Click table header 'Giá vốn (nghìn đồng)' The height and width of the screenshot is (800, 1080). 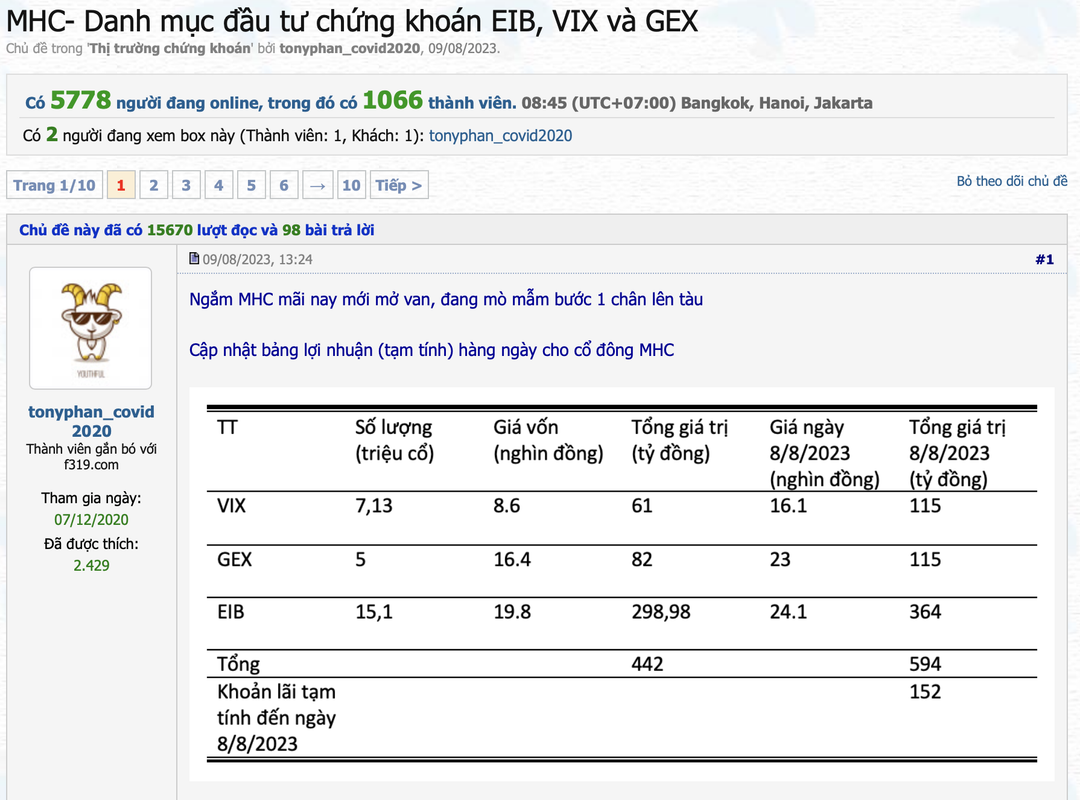pyautogui.click(x=548, y=440)
